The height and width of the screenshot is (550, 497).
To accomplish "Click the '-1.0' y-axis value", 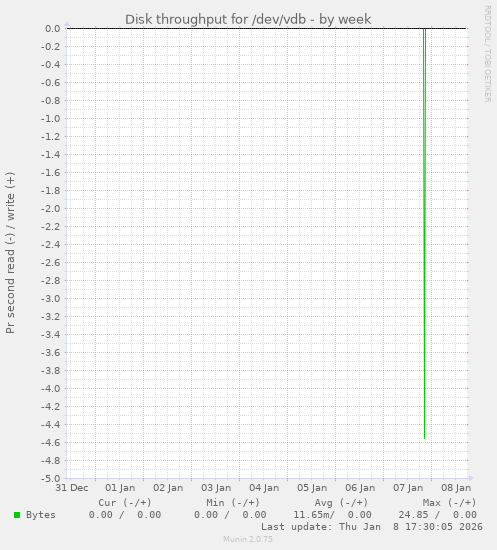I will coord(51,119).
